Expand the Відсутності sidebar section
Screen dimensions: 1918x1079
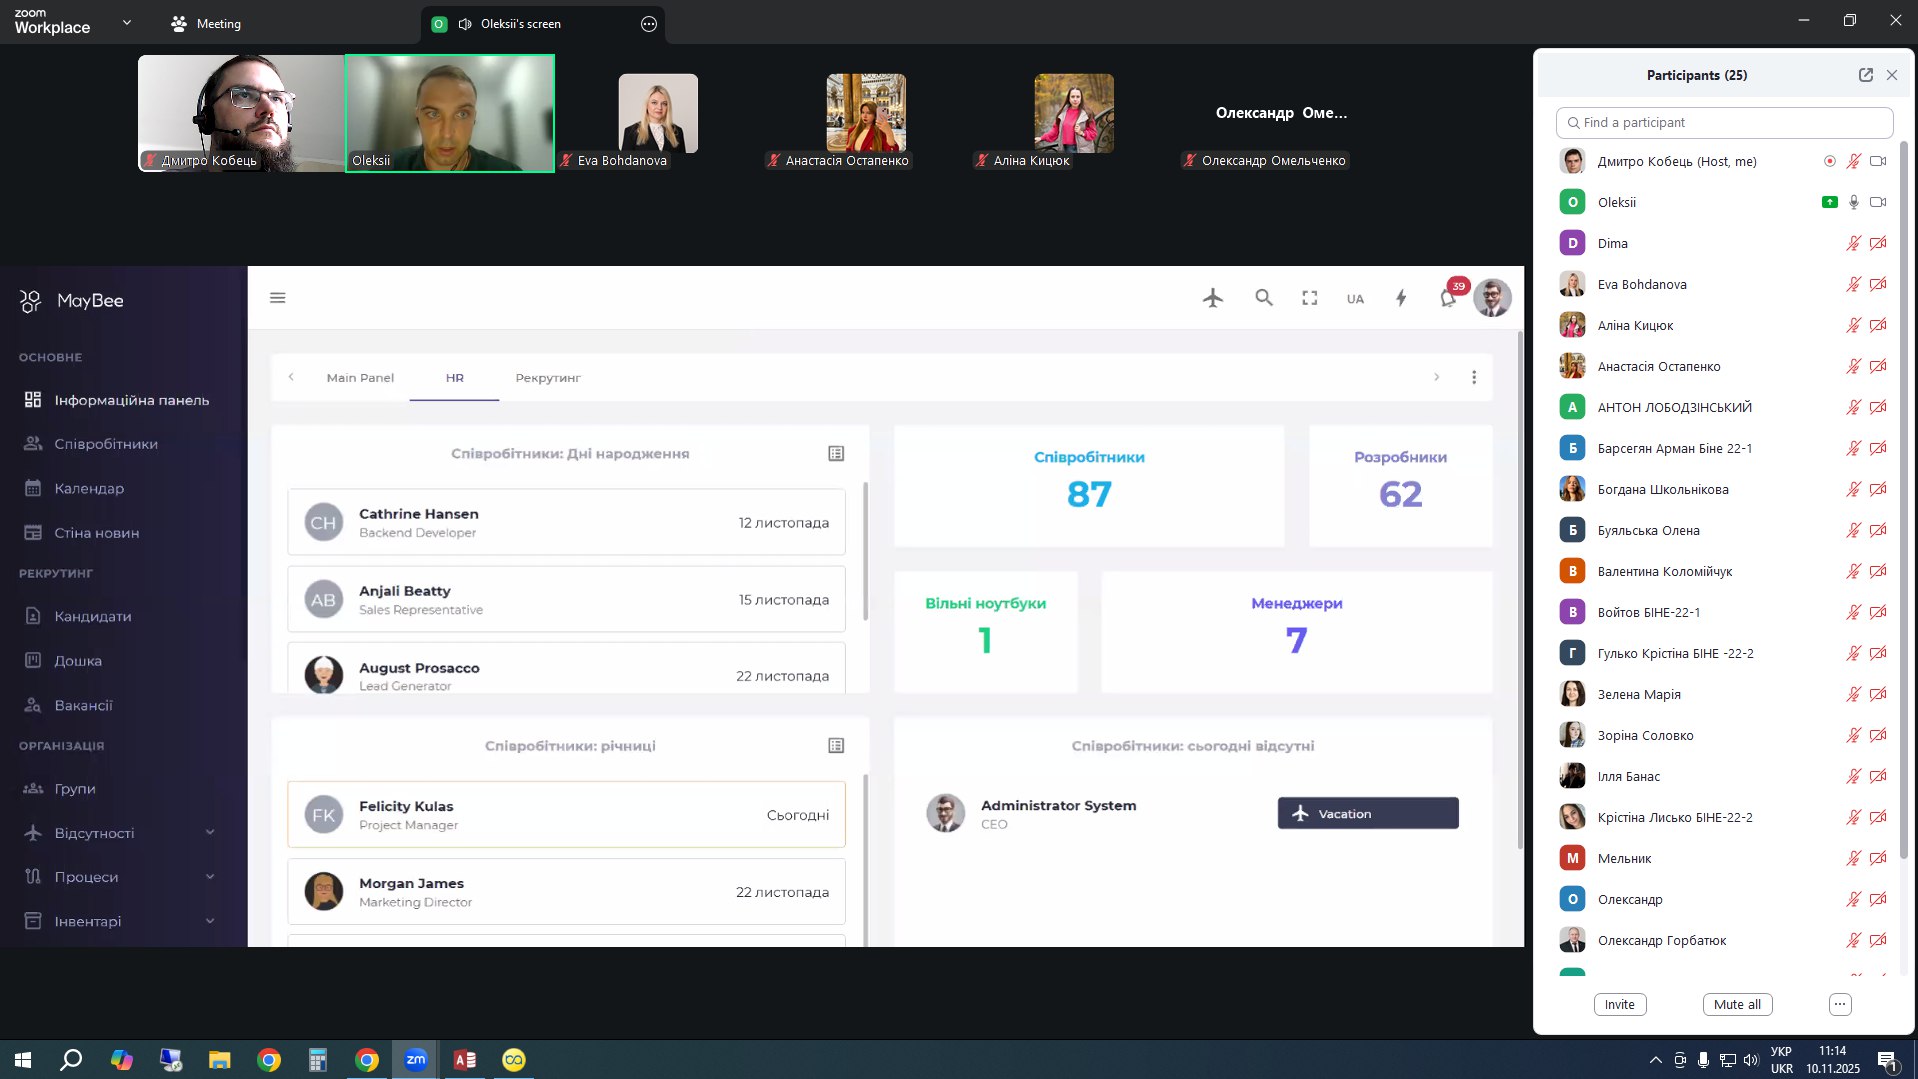click(210, 833)
